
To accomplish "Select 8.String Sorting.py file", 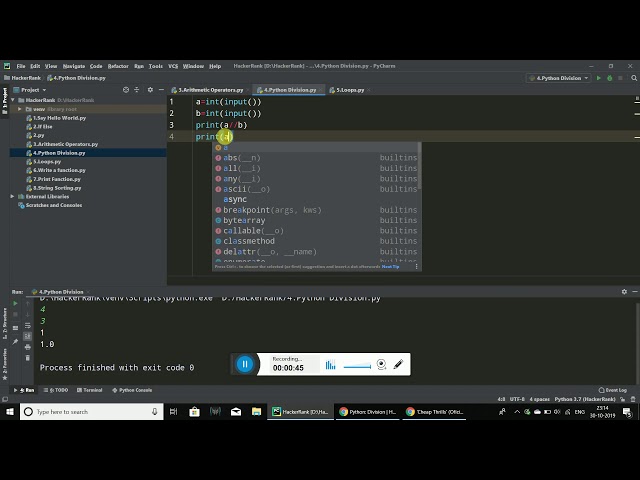I will point(57,188).
